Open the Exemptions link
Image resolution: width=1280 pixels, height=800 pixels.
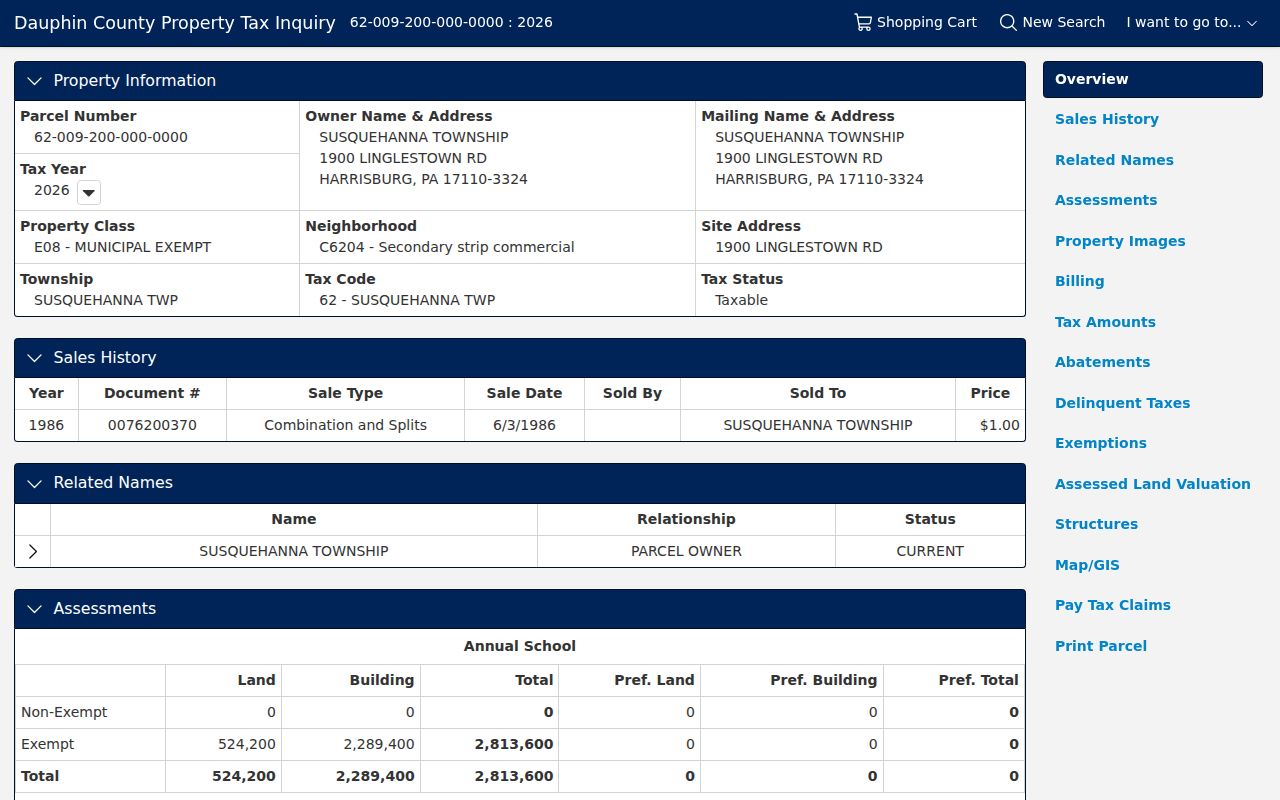pos(1100,443)
